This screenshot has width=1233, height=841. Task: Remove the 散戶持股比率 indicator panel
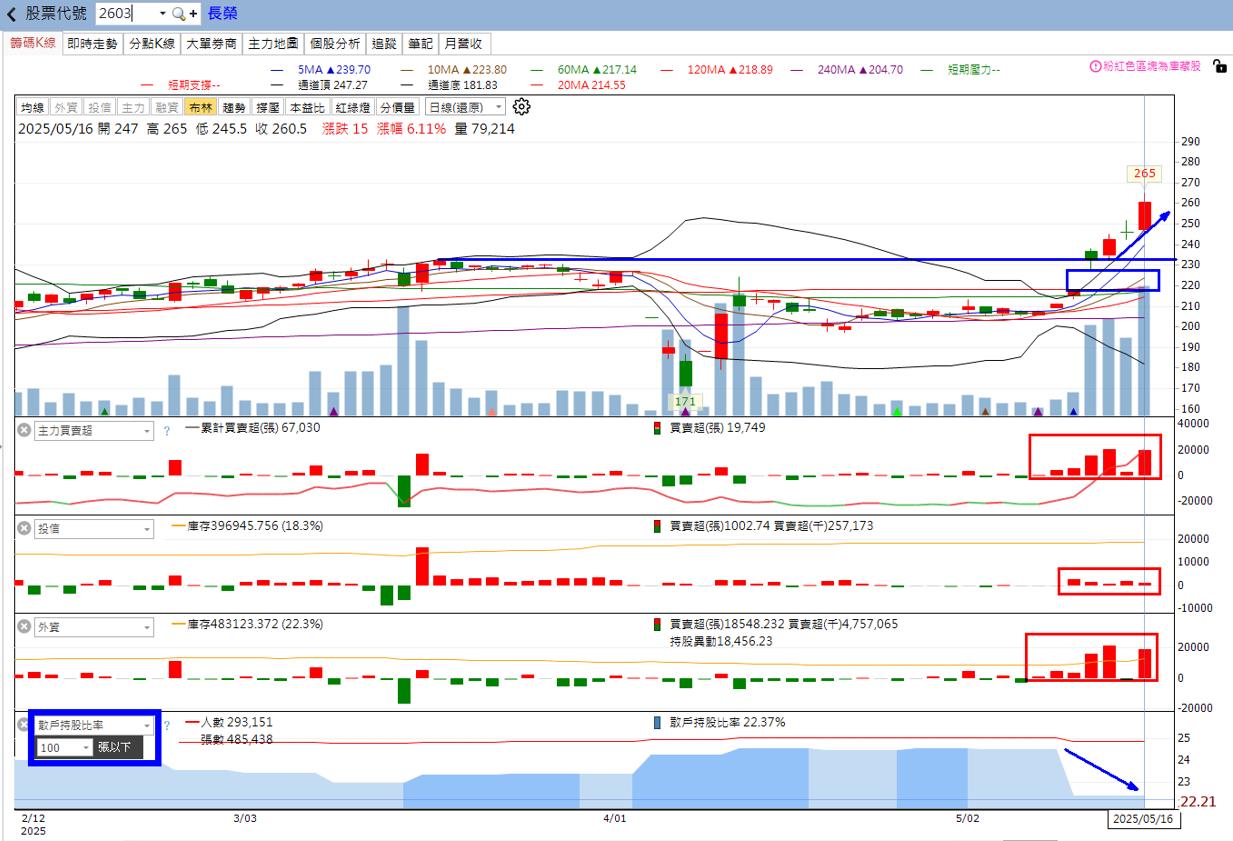(24, 724)
